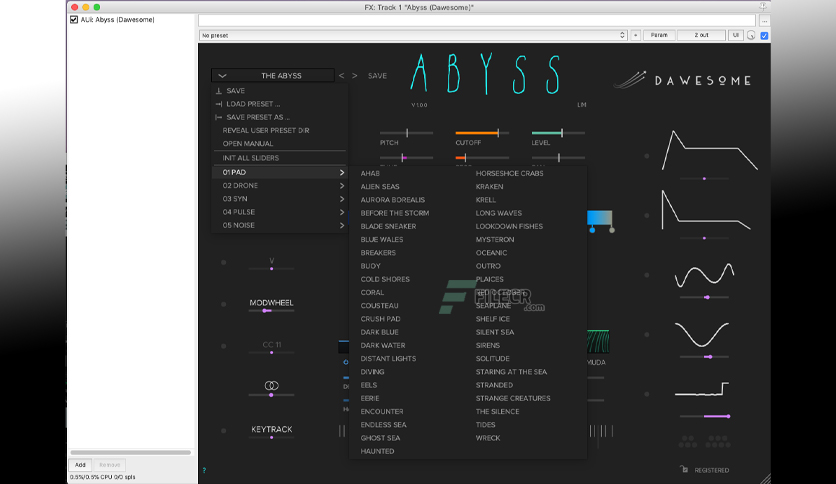Expand the 02 DRONE submenu
This screenshot has height=484, width=836.
(279, 185)
